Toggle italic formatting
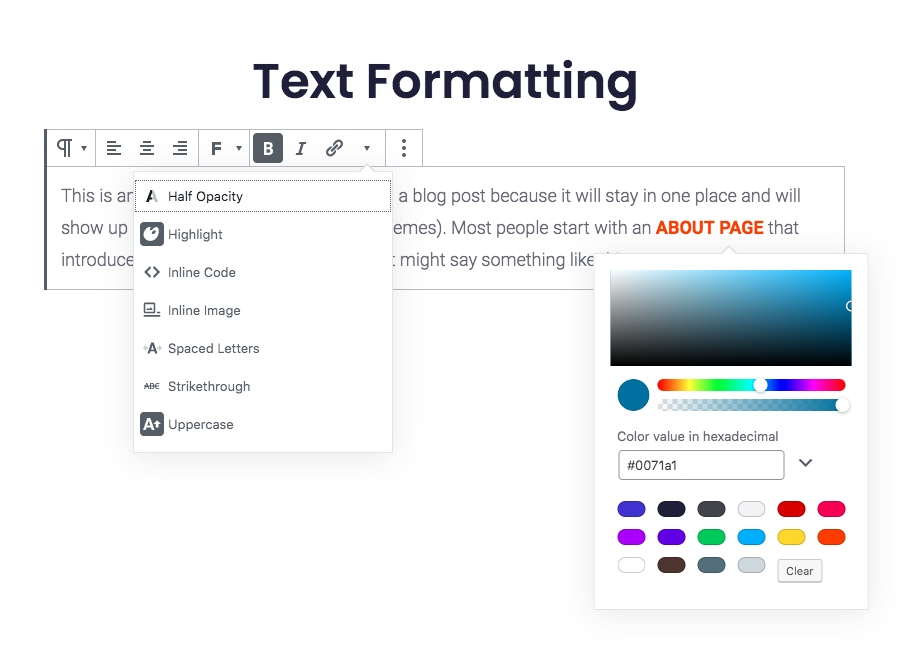911x672 pixels. (x=300, y=148)
